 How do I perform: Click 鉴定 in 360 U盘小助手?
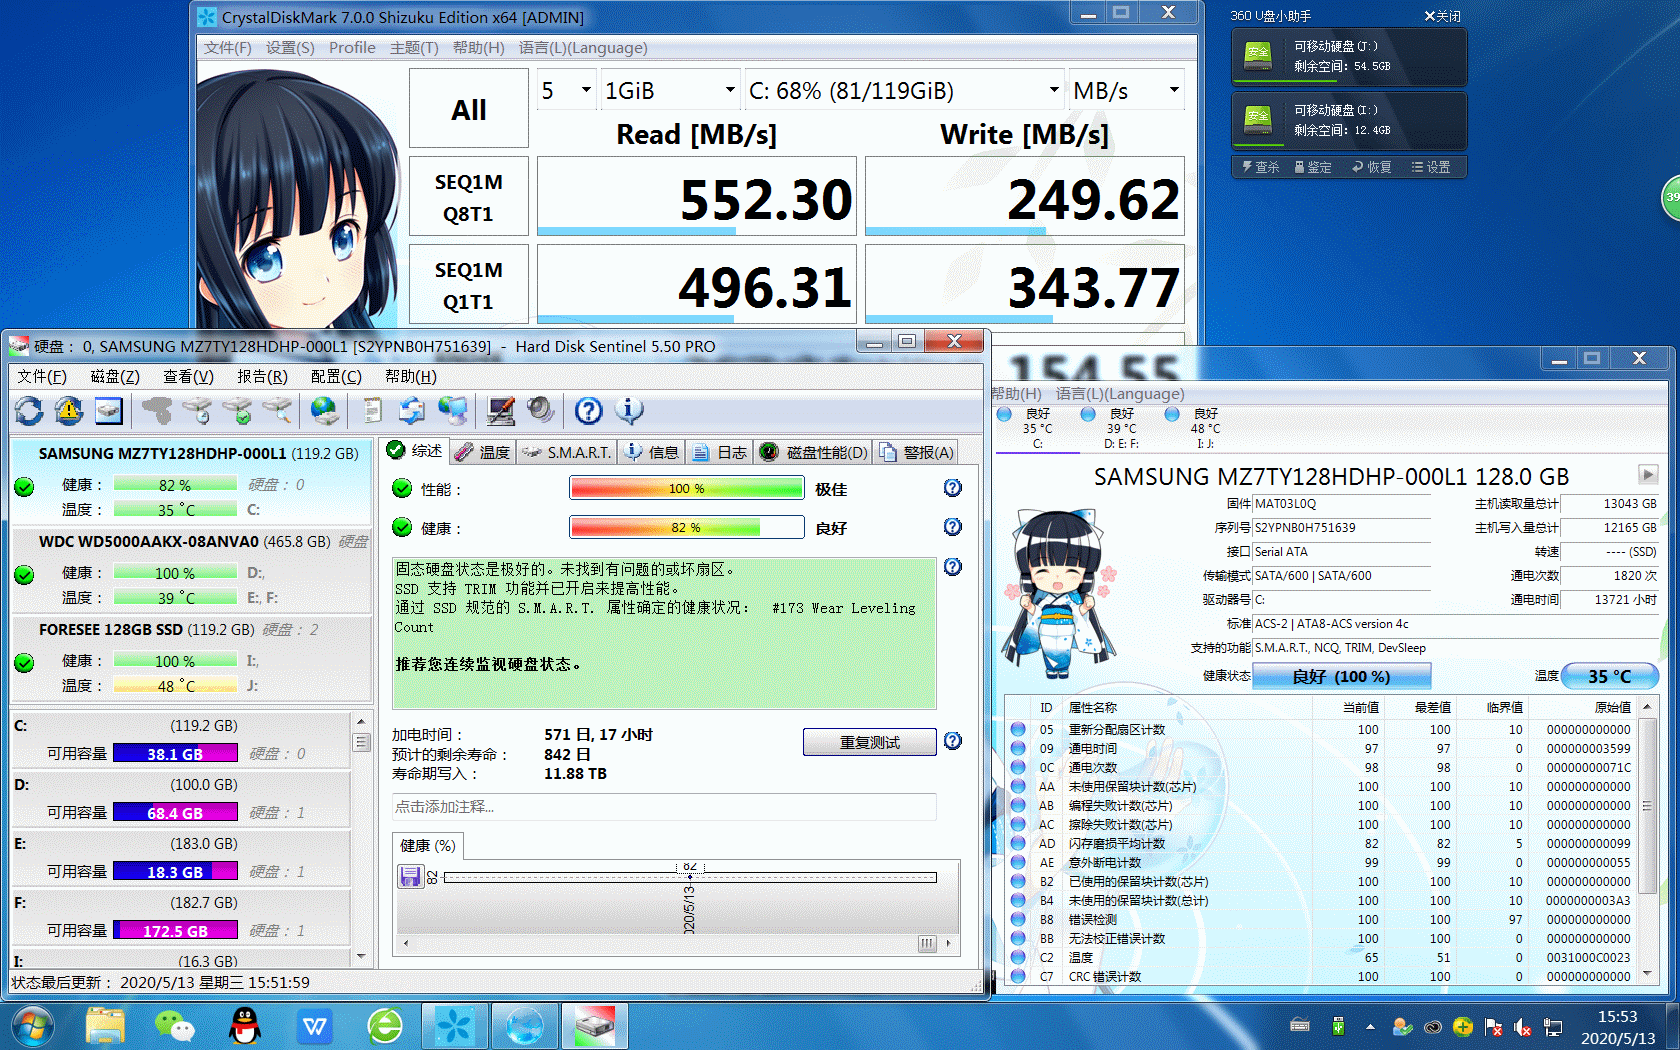click(1313, 167)
